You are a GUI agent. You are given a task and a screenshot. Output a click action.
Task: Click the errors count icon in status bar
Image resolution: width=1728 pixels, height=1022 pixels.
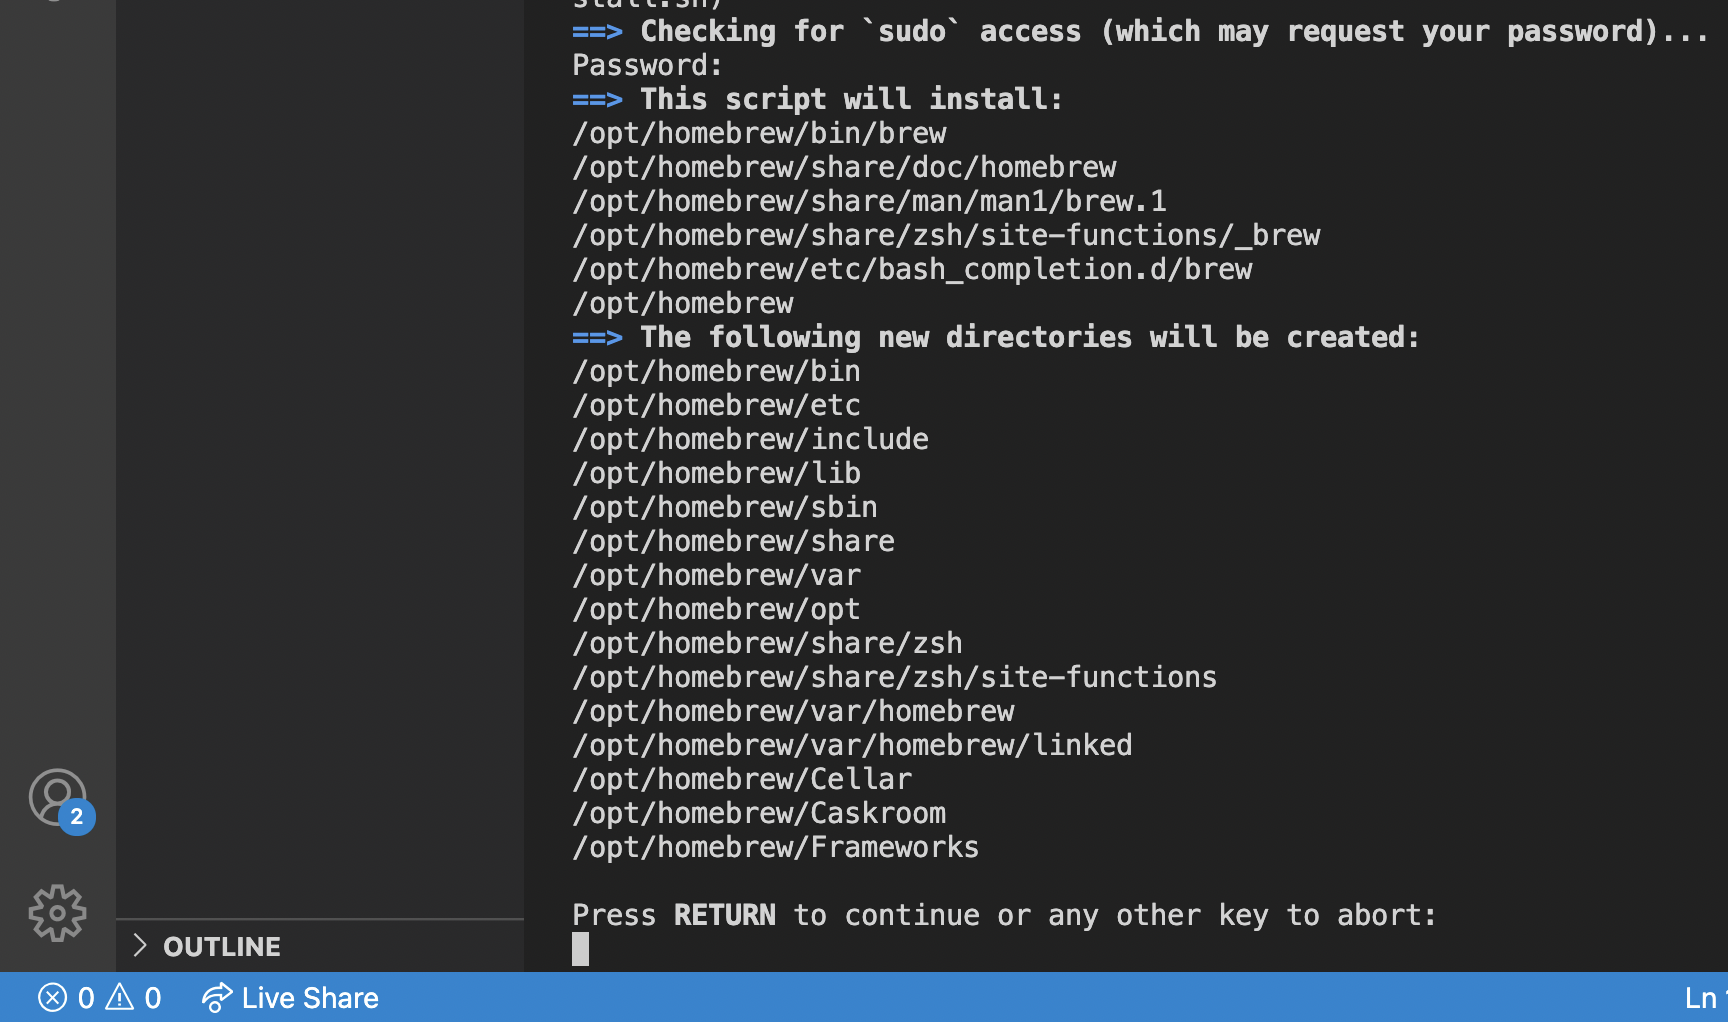[x=53, y=997]
